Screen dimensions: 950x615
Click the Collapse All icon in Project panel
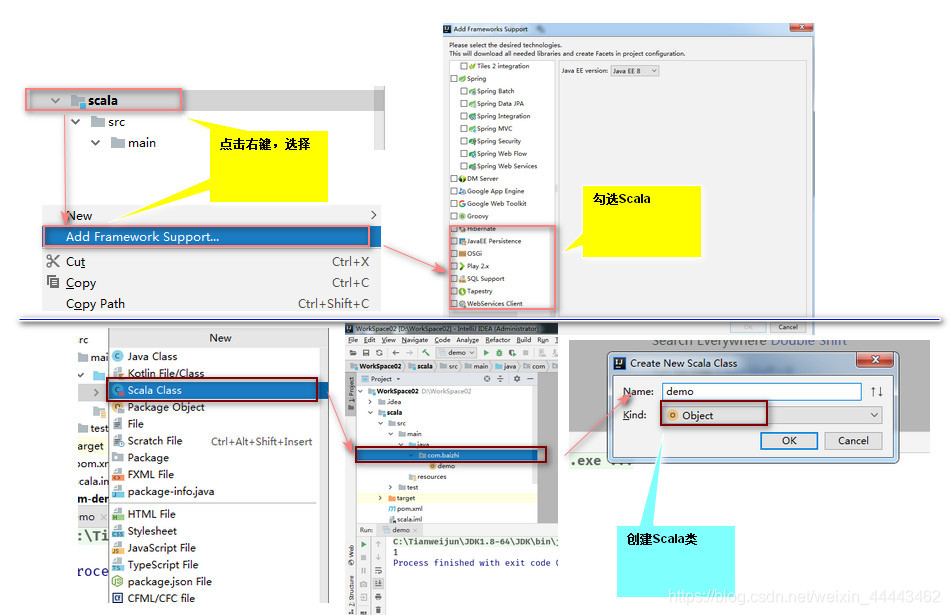pos(500,379)
